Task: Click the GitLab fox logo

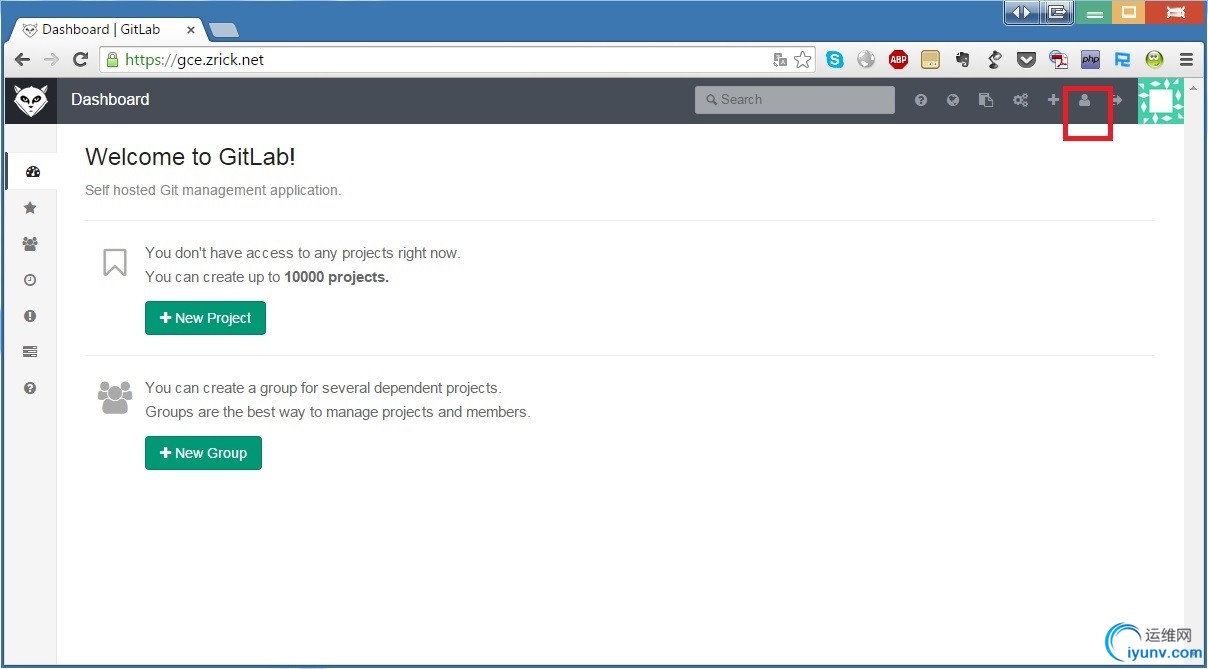Action: click(30, 100)
